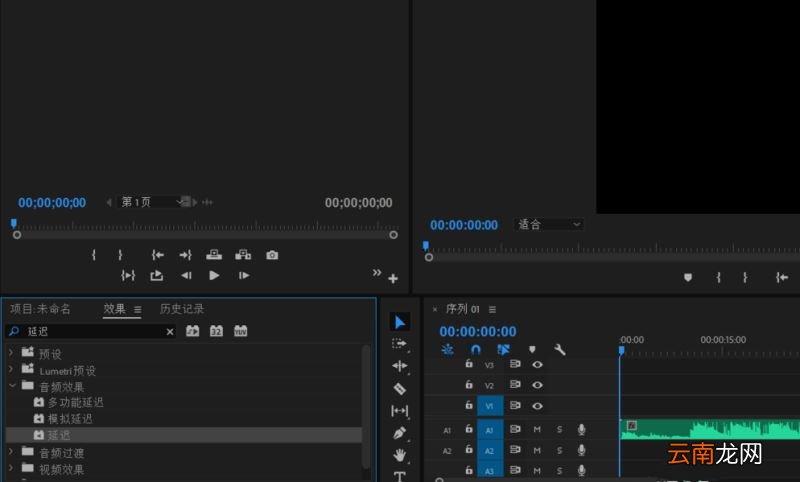Solo audio track A2

(560, 450)
